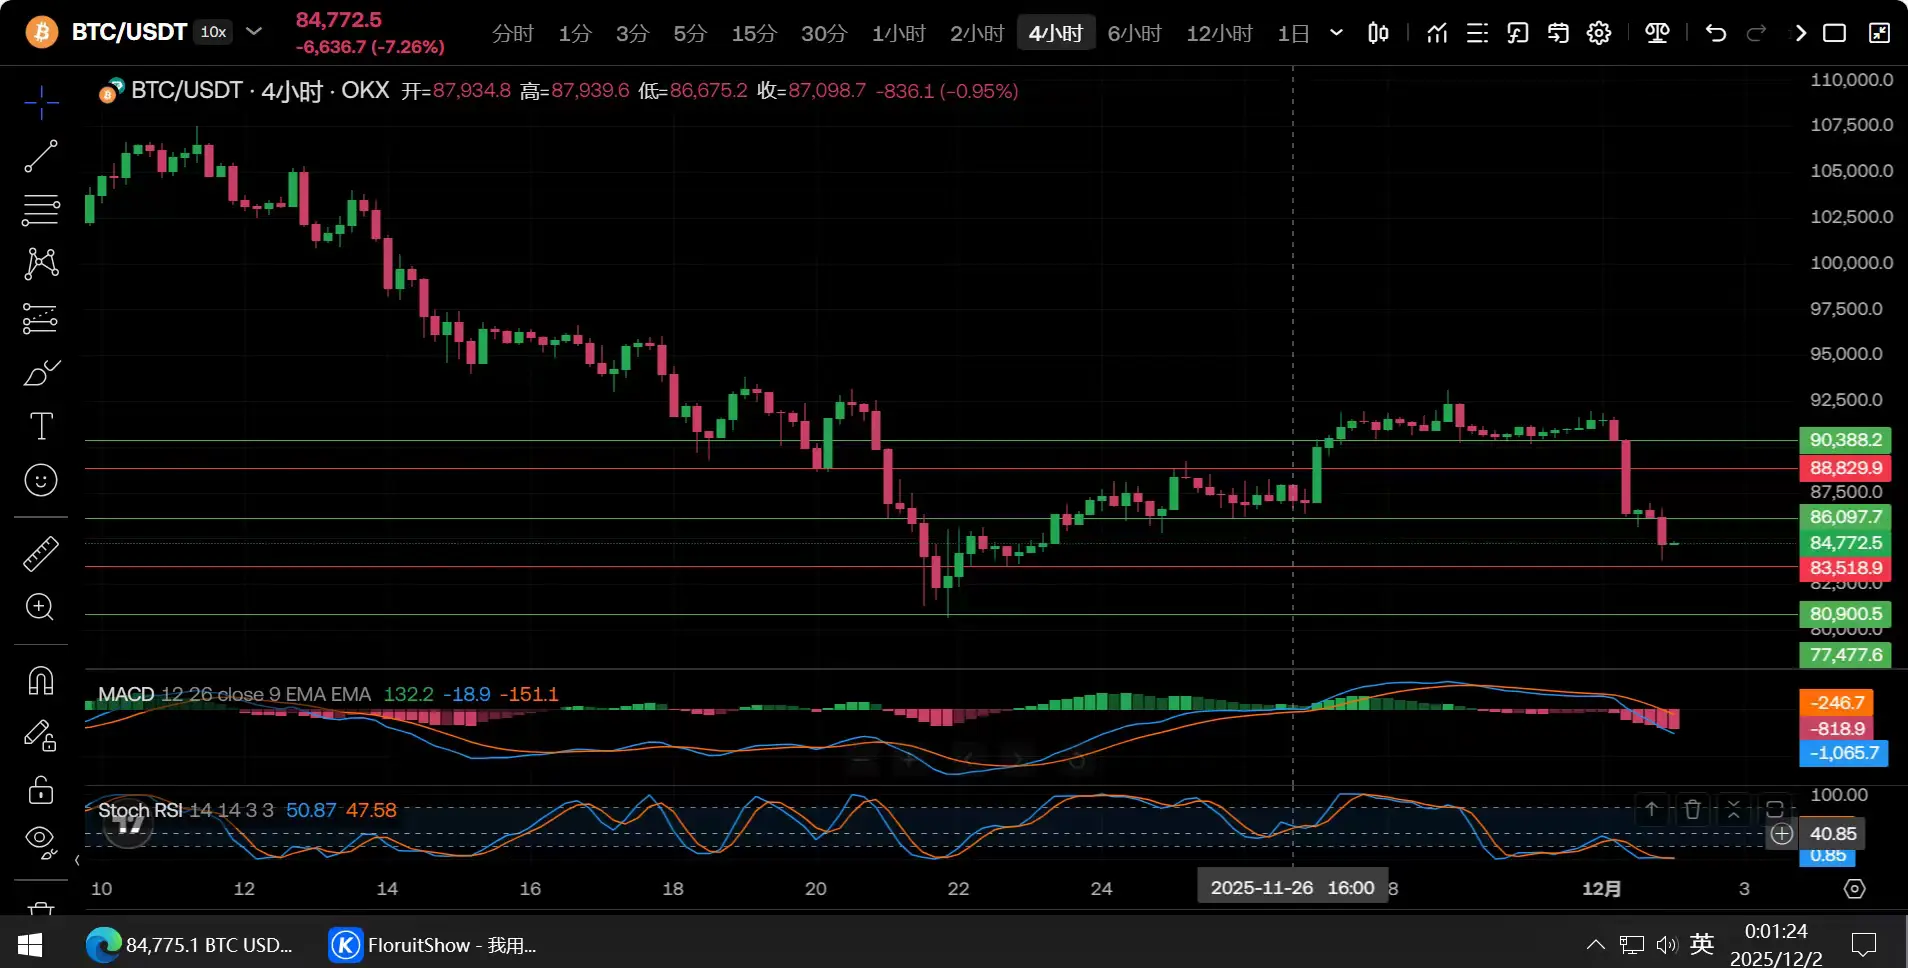Switch to the Edge BTC USD taskbar window
Image resolution: width=1908 pixels, height=968 pixels.
190,945
